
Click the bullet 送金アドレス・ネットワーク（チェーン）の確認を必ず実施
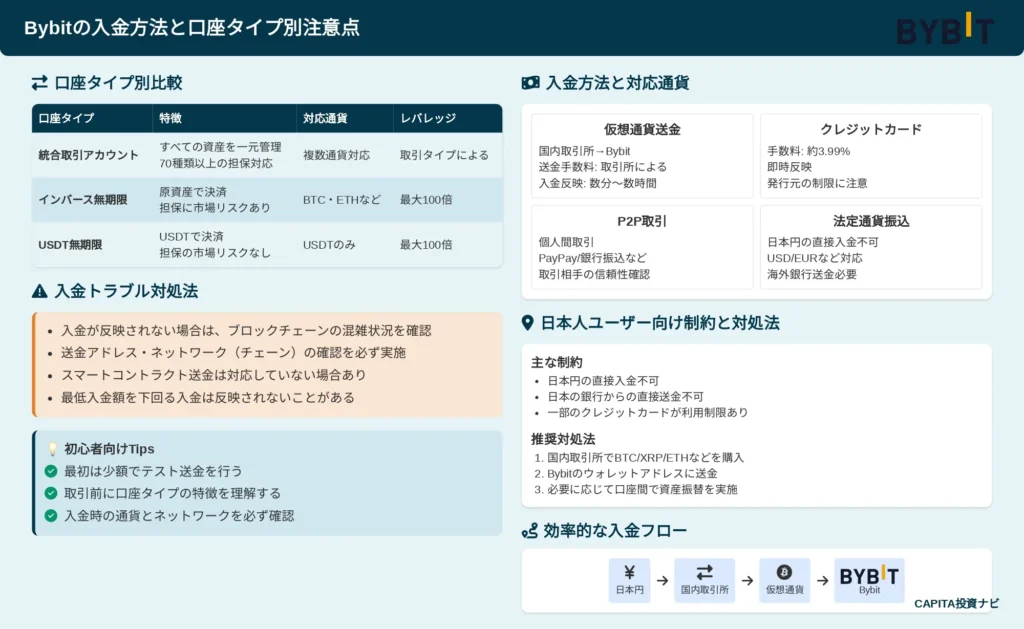233,353
